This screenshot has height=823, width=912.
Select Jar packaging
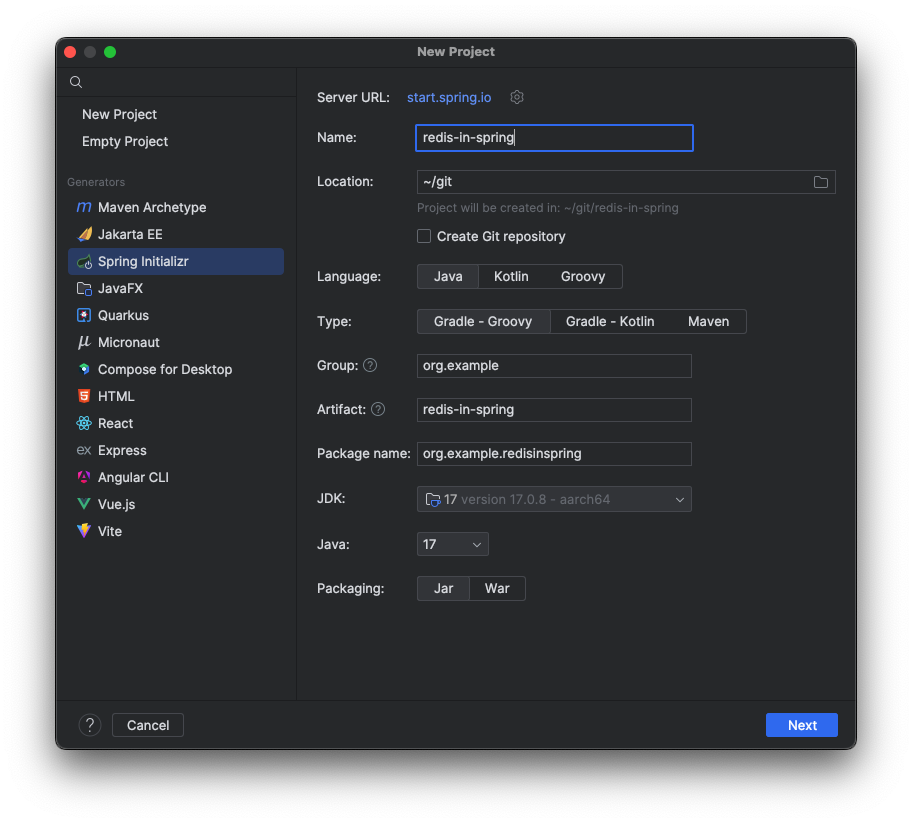tap(443, 589)
